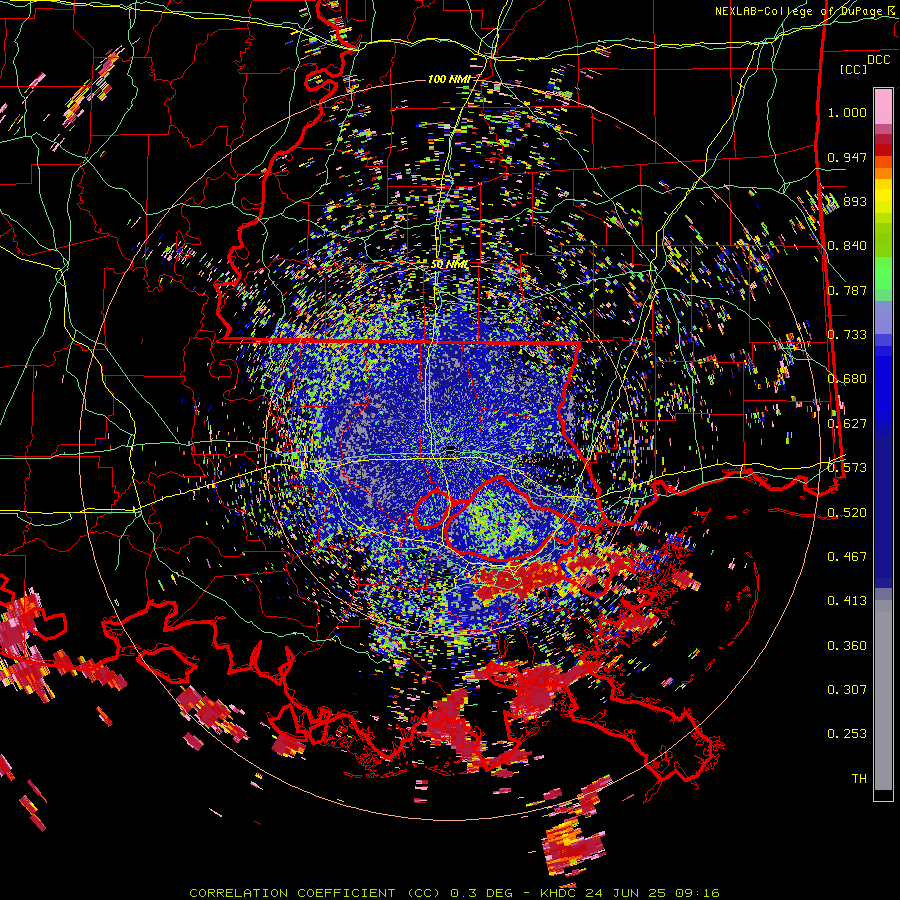Click the 0.520 legend value
This screenshot has width=900, height=900.
click(x=847, y=512)
